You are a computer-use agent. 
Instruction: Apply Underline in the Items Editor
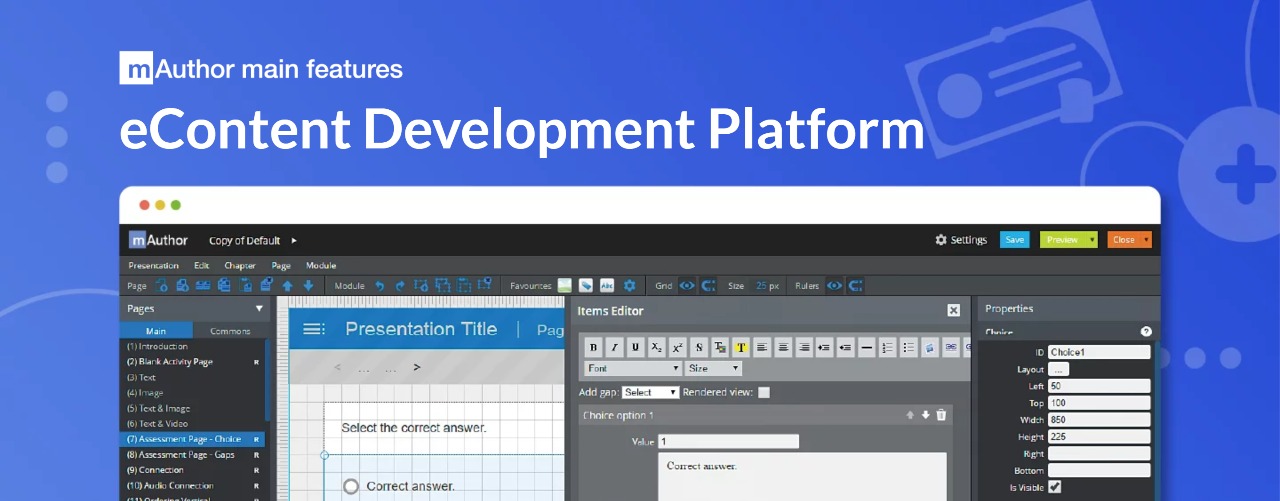coord(636,347)
